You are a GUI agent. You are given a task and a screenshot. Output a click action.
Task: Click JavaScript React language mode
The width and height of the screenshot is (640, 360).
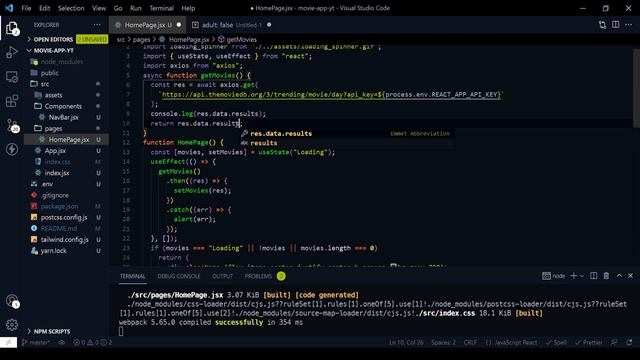click(511, 342)
